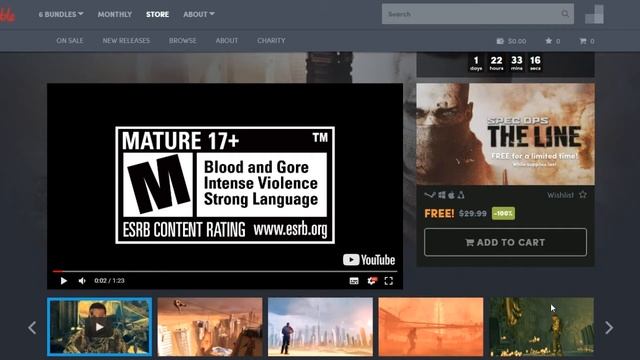Click the countdown hours box
Image resolution: width=640 pixels, height=360 pixels.
[496, 63]
